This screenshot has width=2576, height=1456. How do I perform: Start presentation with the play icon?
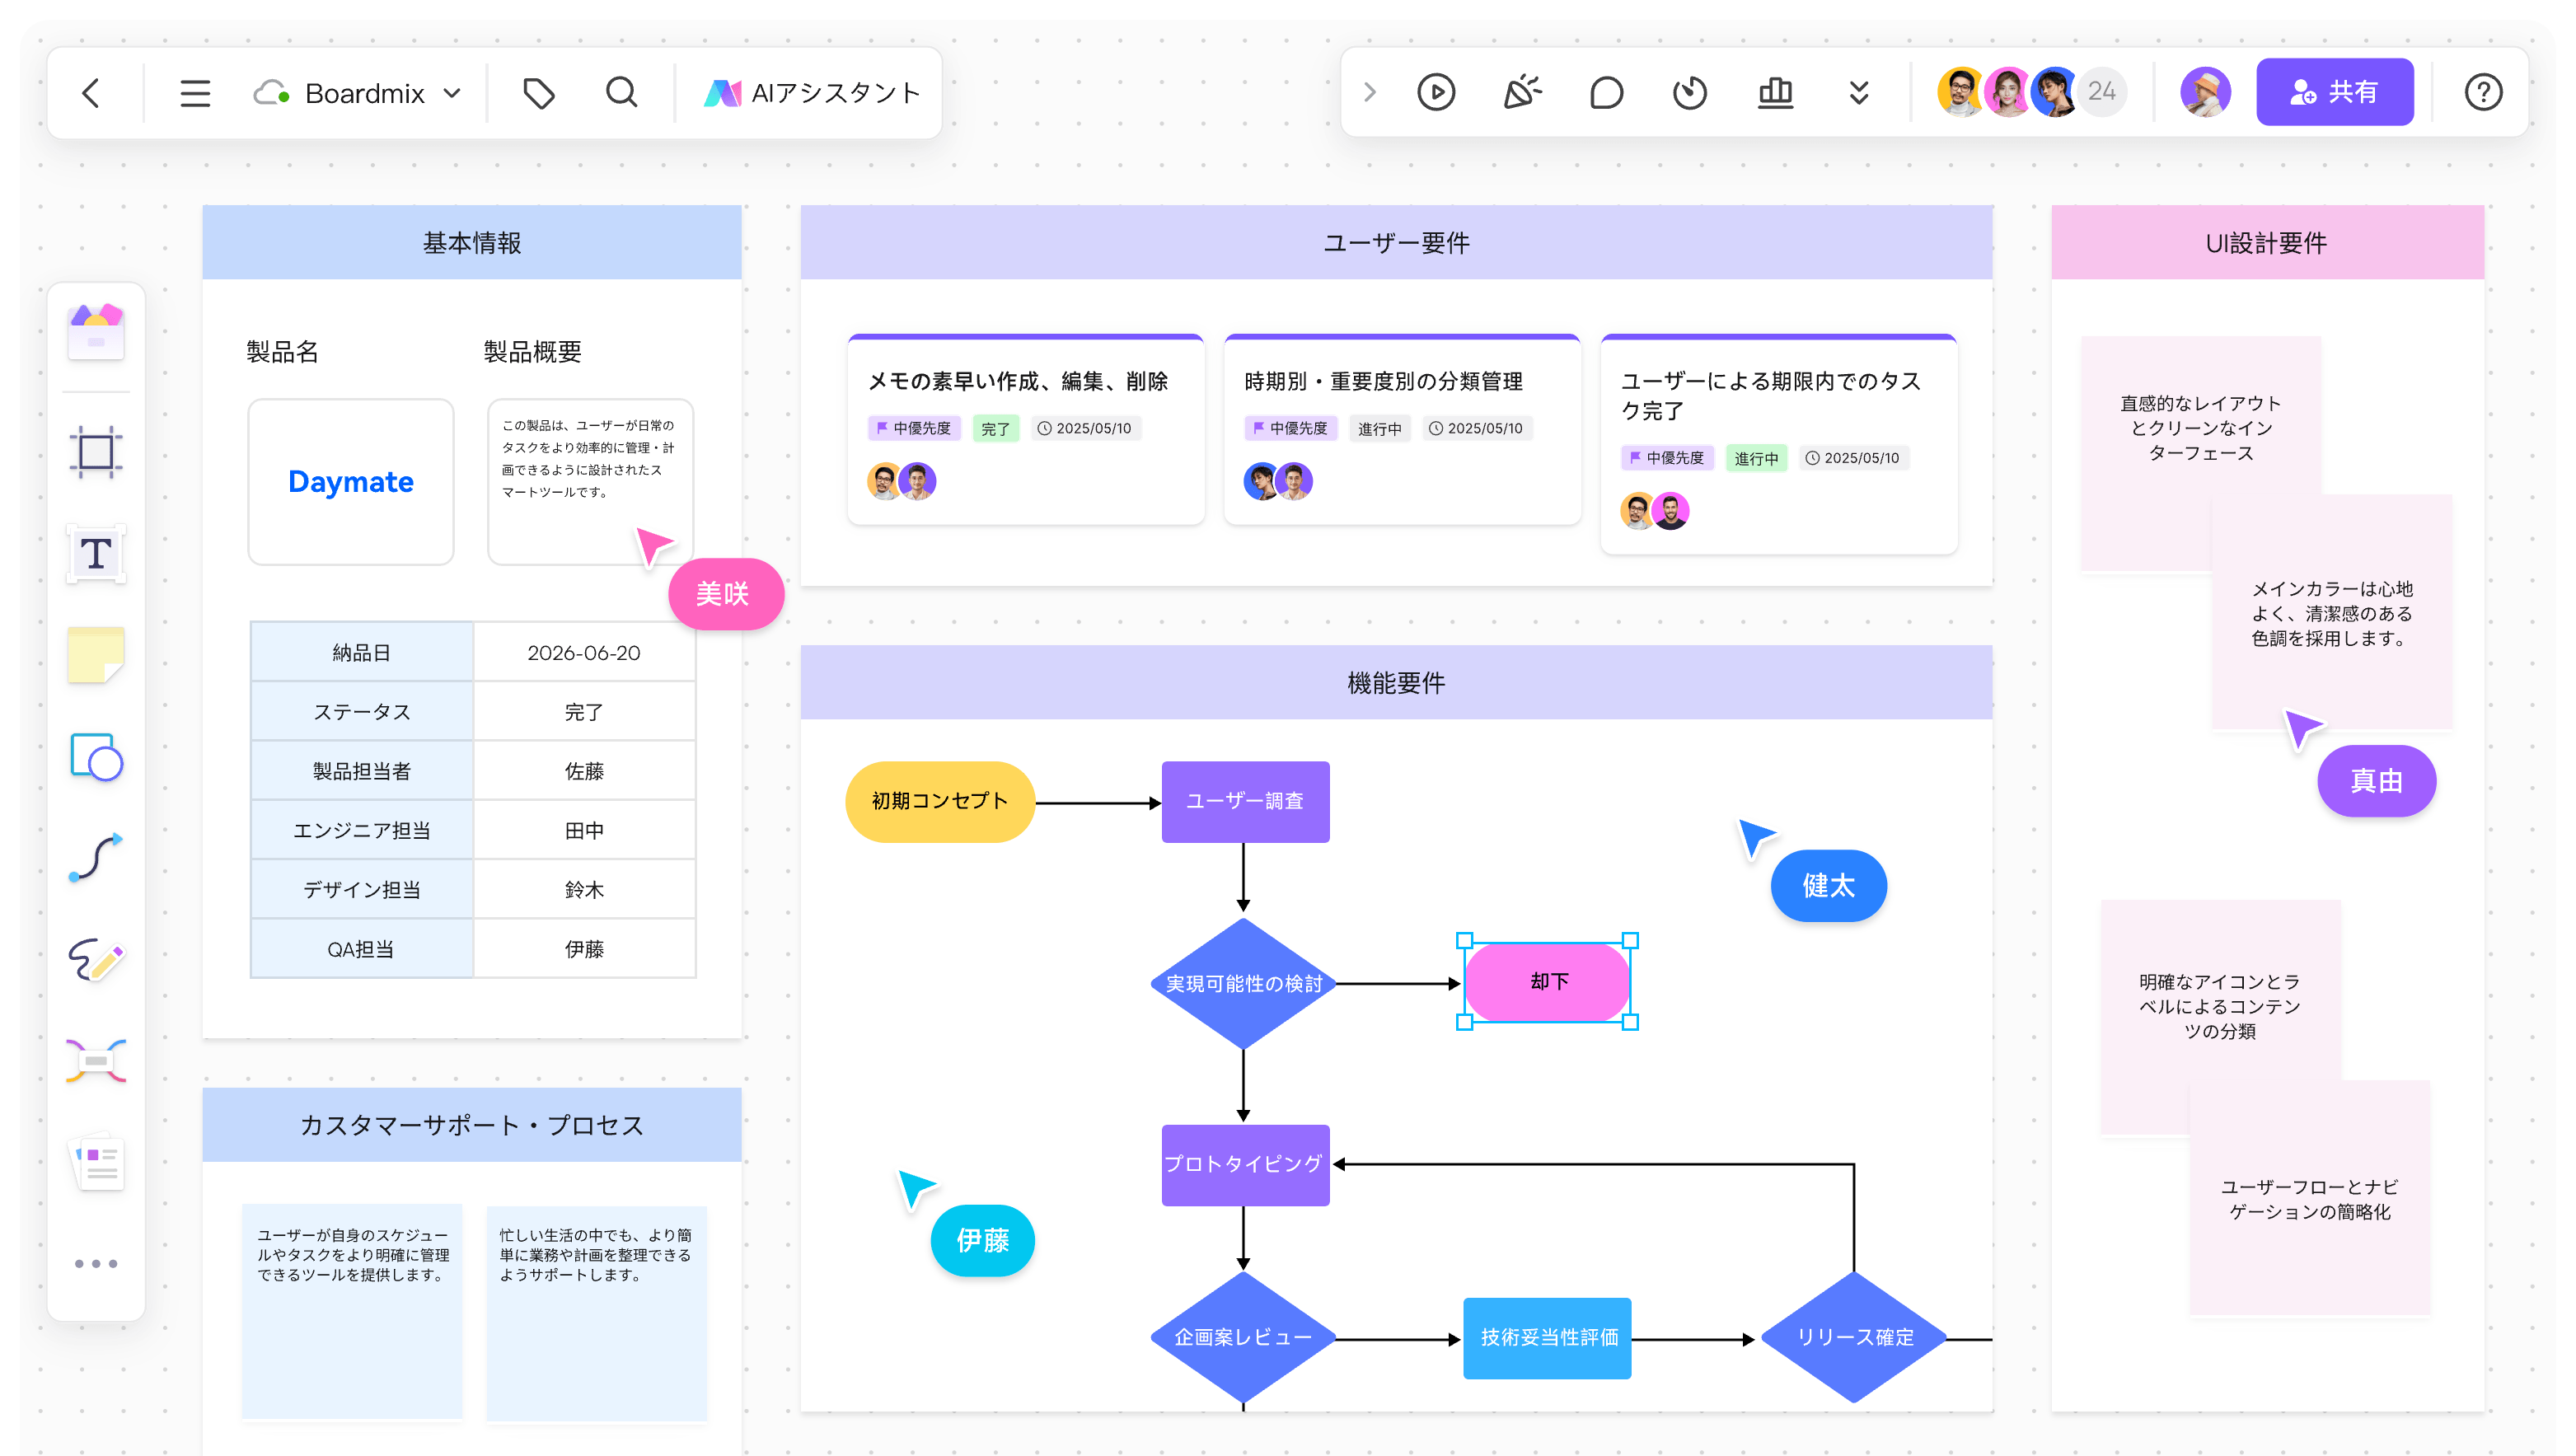click(x=1436, y=93)
